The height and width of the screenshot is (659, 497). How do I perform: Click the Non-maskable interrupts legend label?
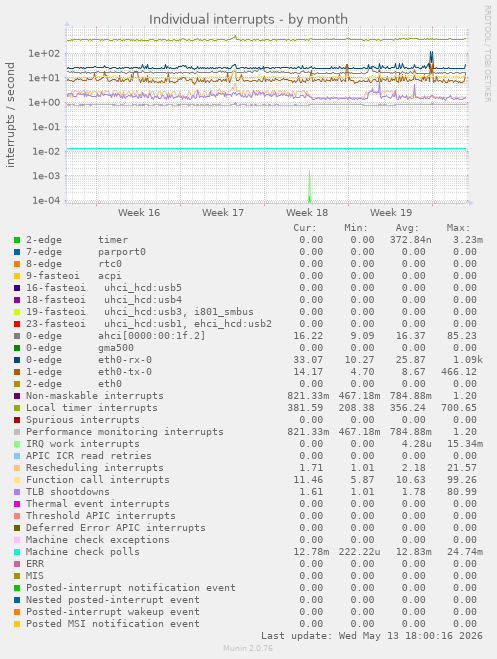pos(95,396)
